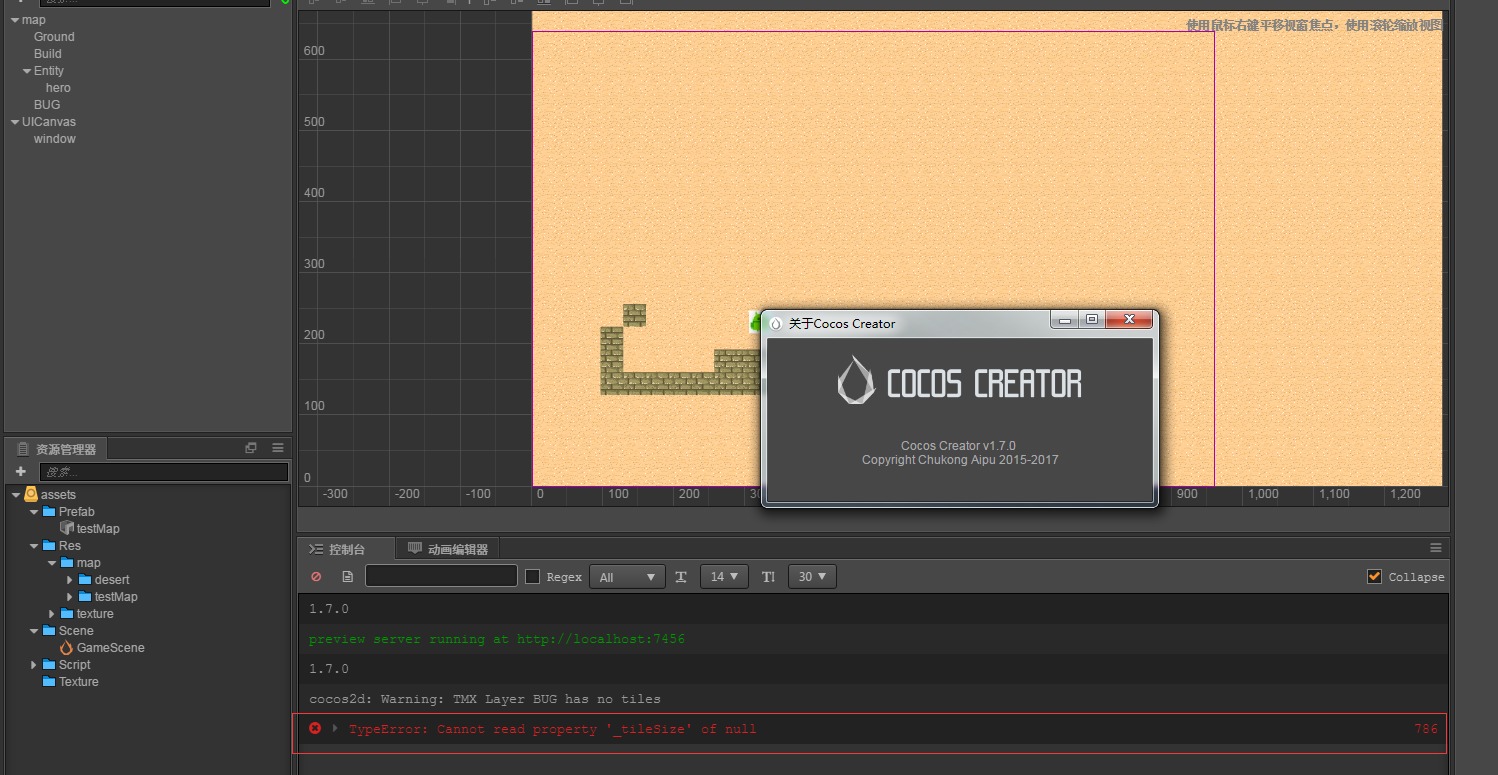Collapse the assets root tree
Image resolution: width=1498 pixels, height=775 pixels.
coord(16,494)
